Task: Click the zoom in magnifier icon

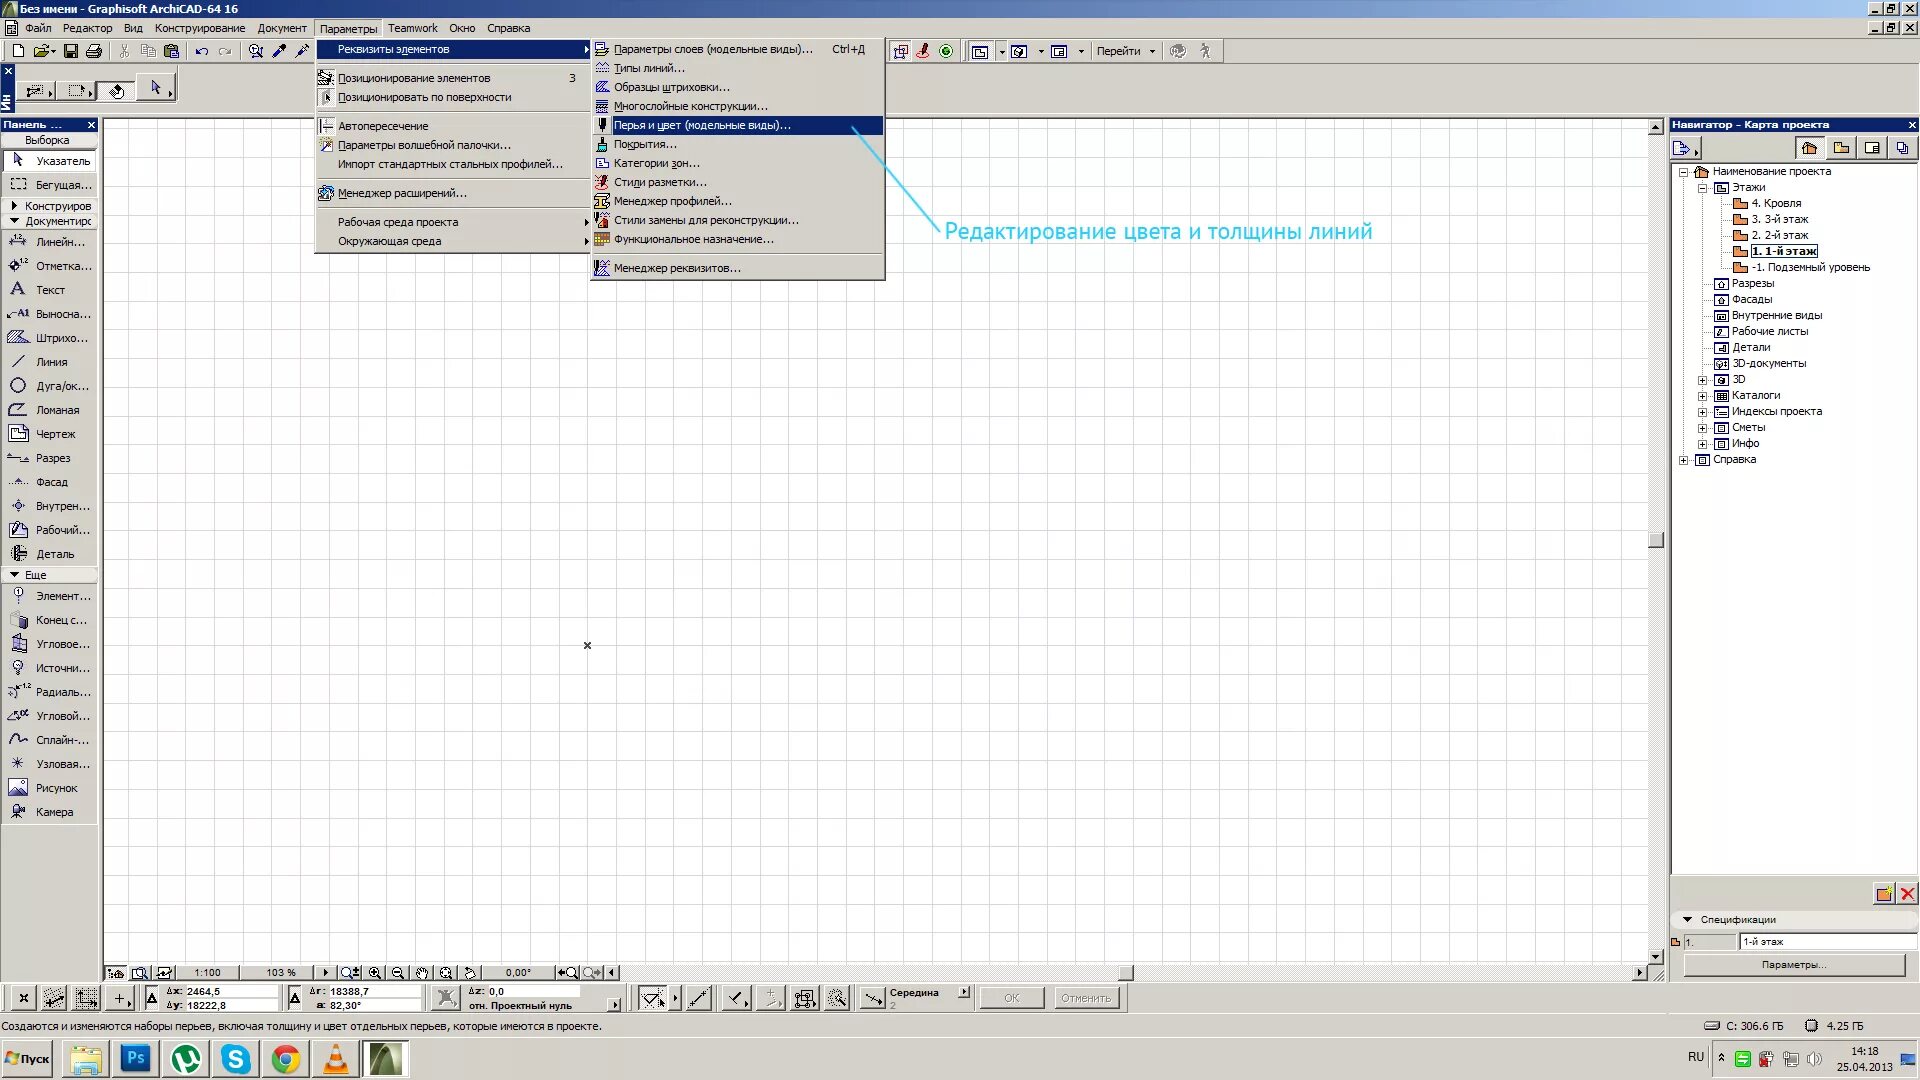Action: [x=375, y=972]
